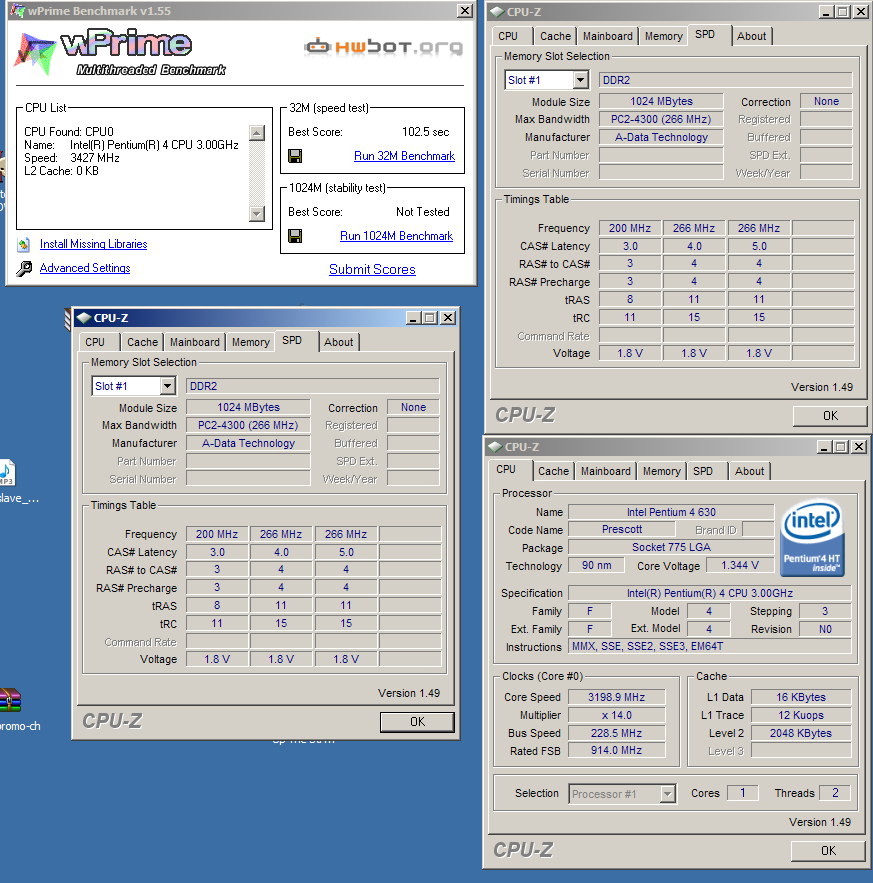This screenshot has height=883, width=873.
Task: Minimize the bottom-left CPU-Z window
Action: [413, 318]
